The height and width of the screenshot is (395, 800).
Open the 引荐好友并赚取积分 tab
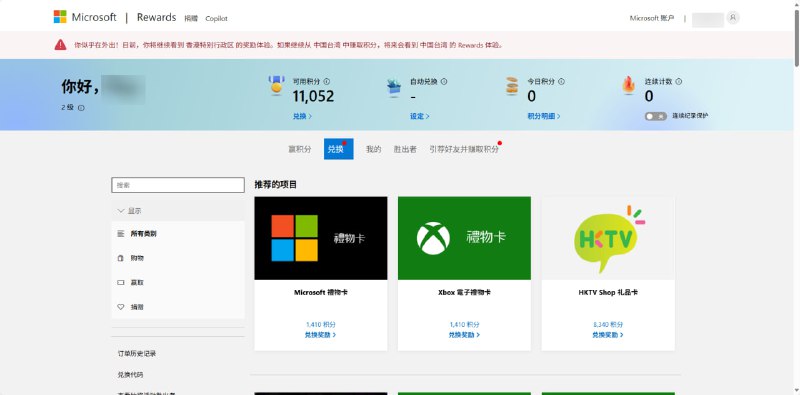tap(464, 149)
